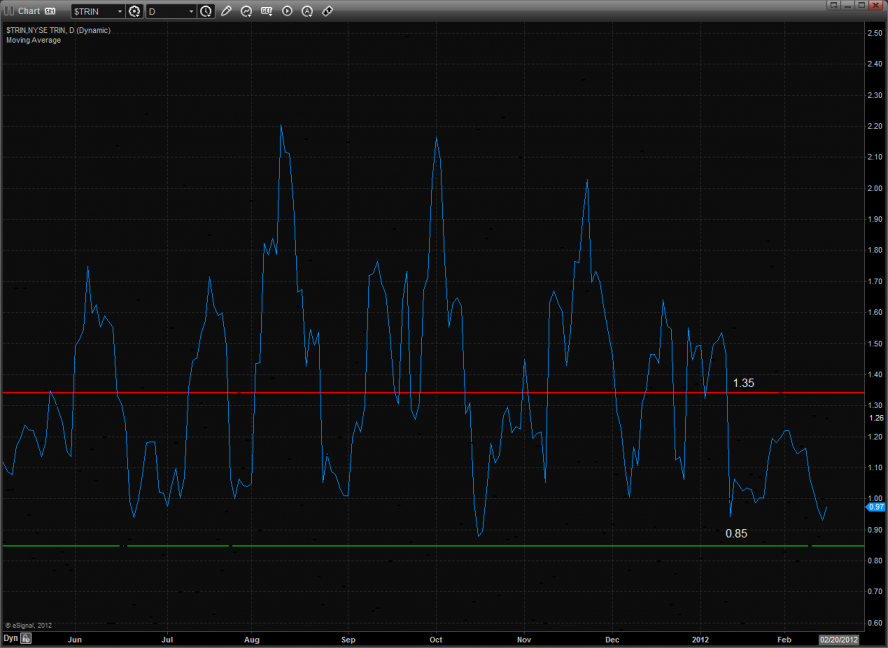Select the Moving Average study label
Viewport: 888px width, 648px height.
tap(33, 40)
